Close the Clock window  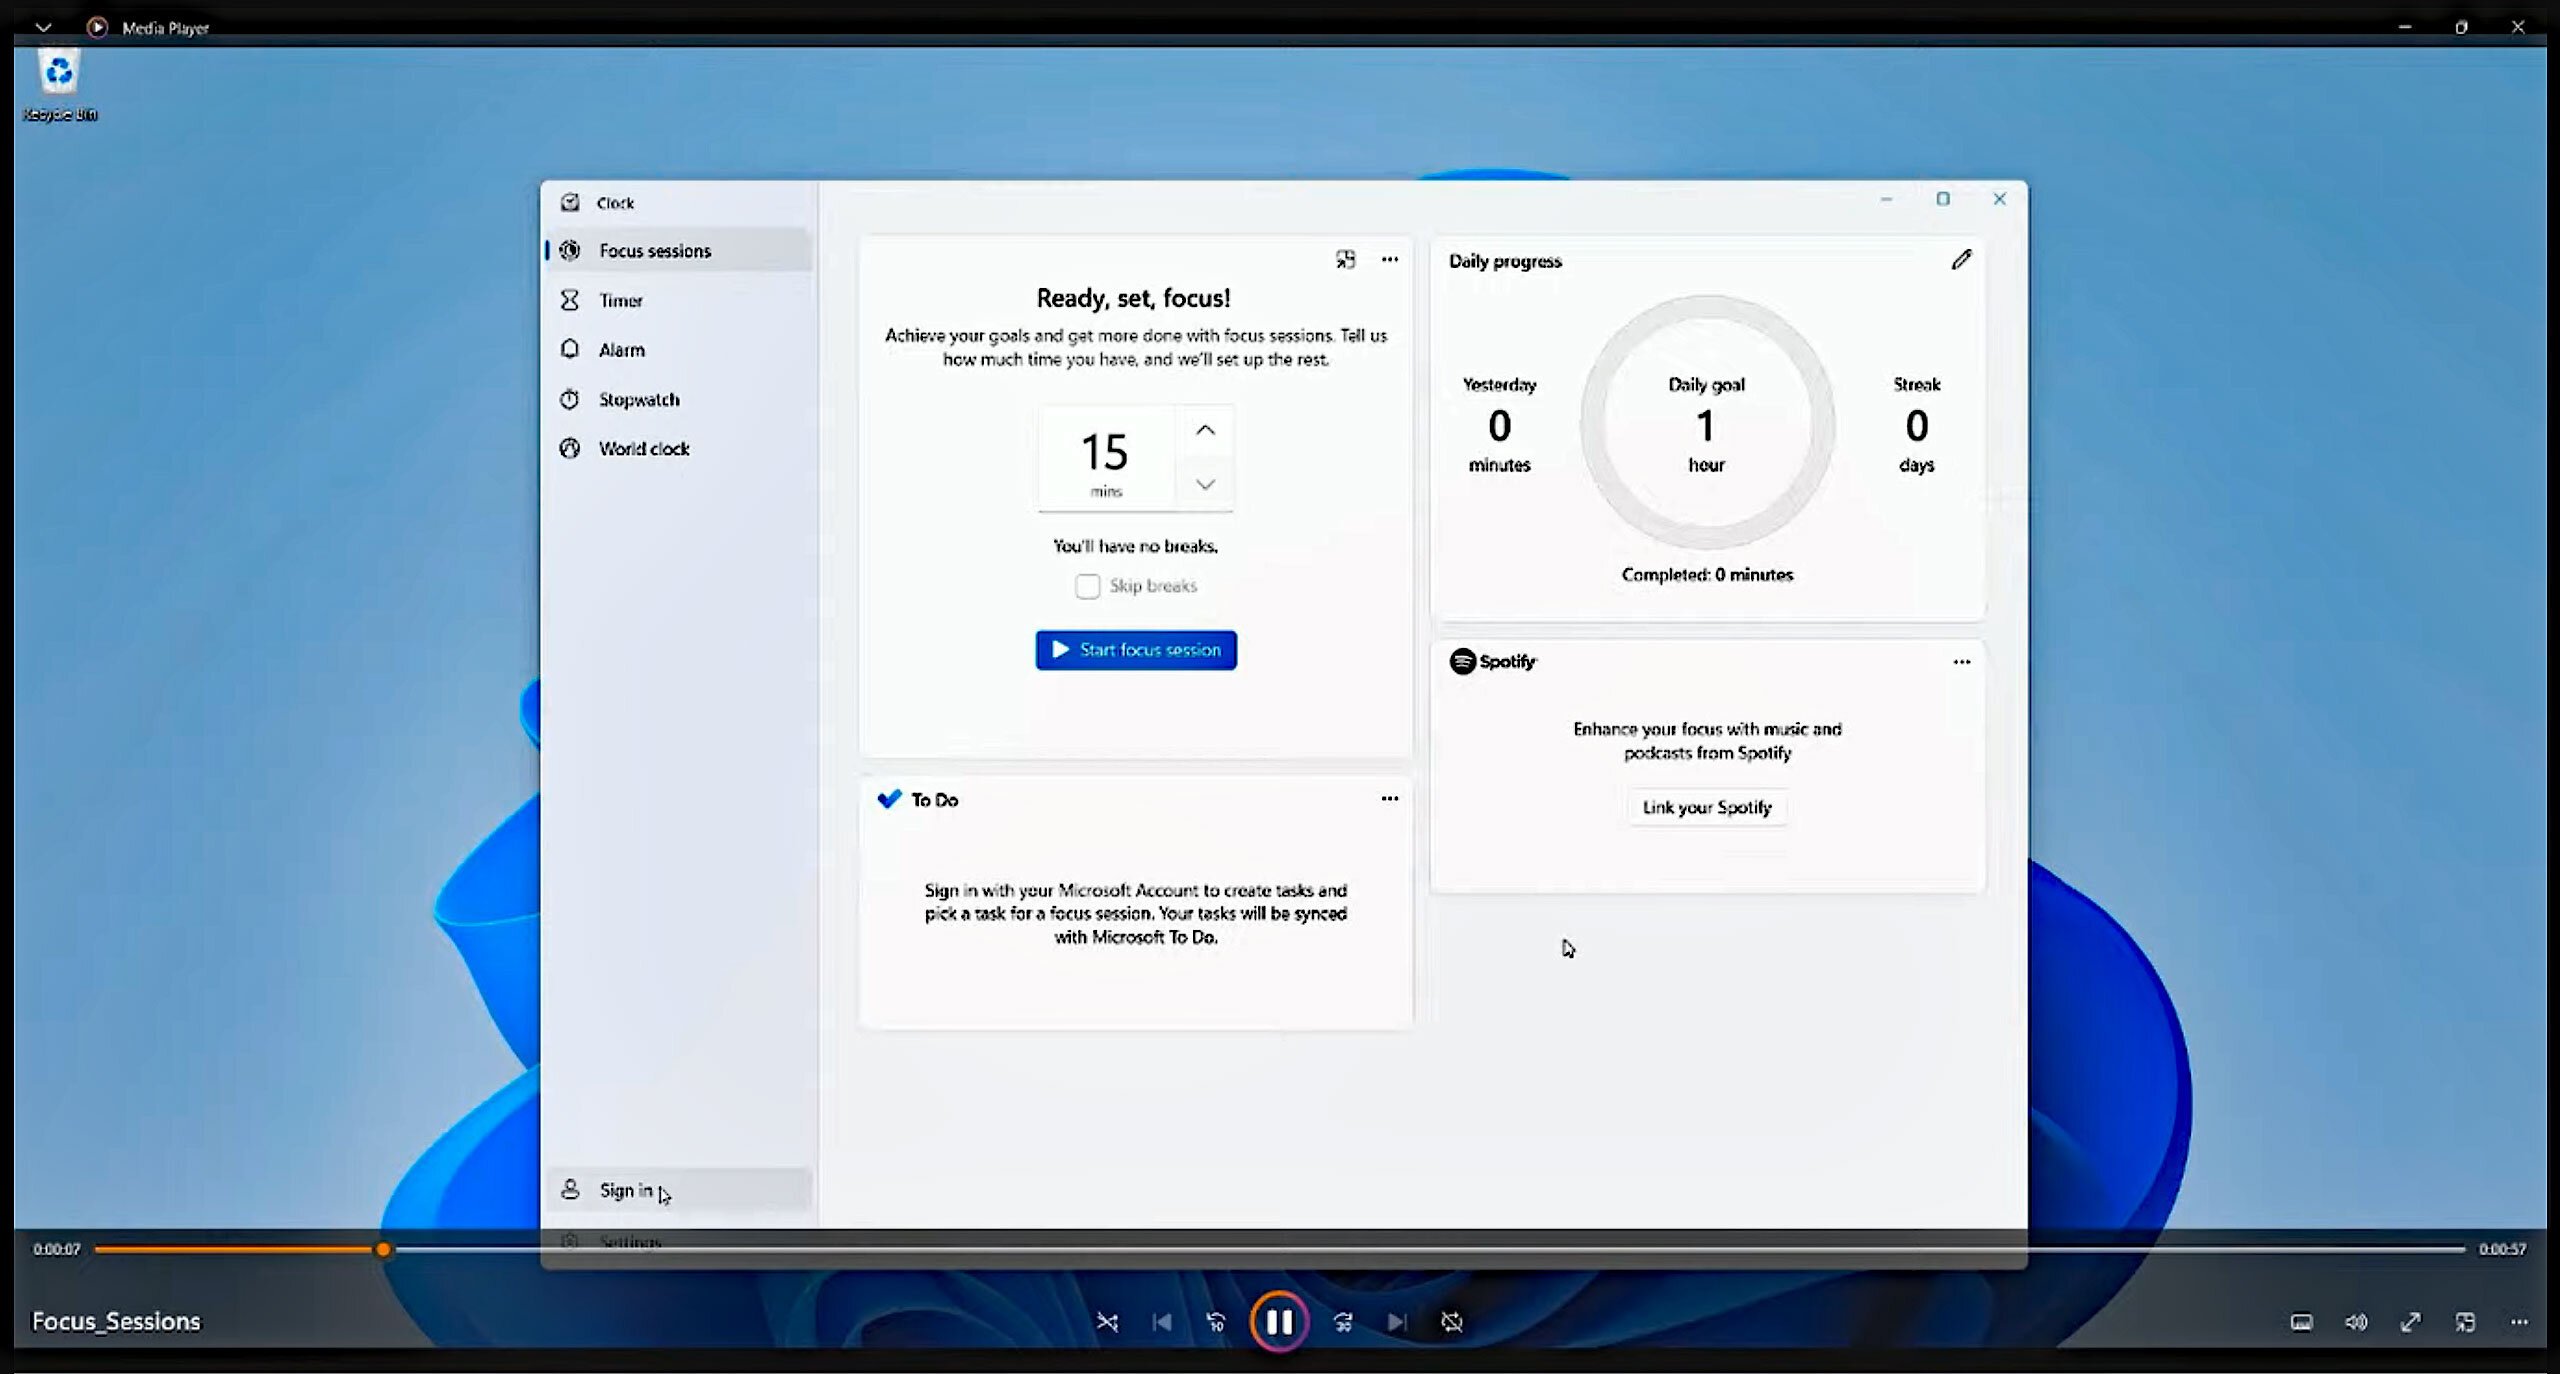1999,199
